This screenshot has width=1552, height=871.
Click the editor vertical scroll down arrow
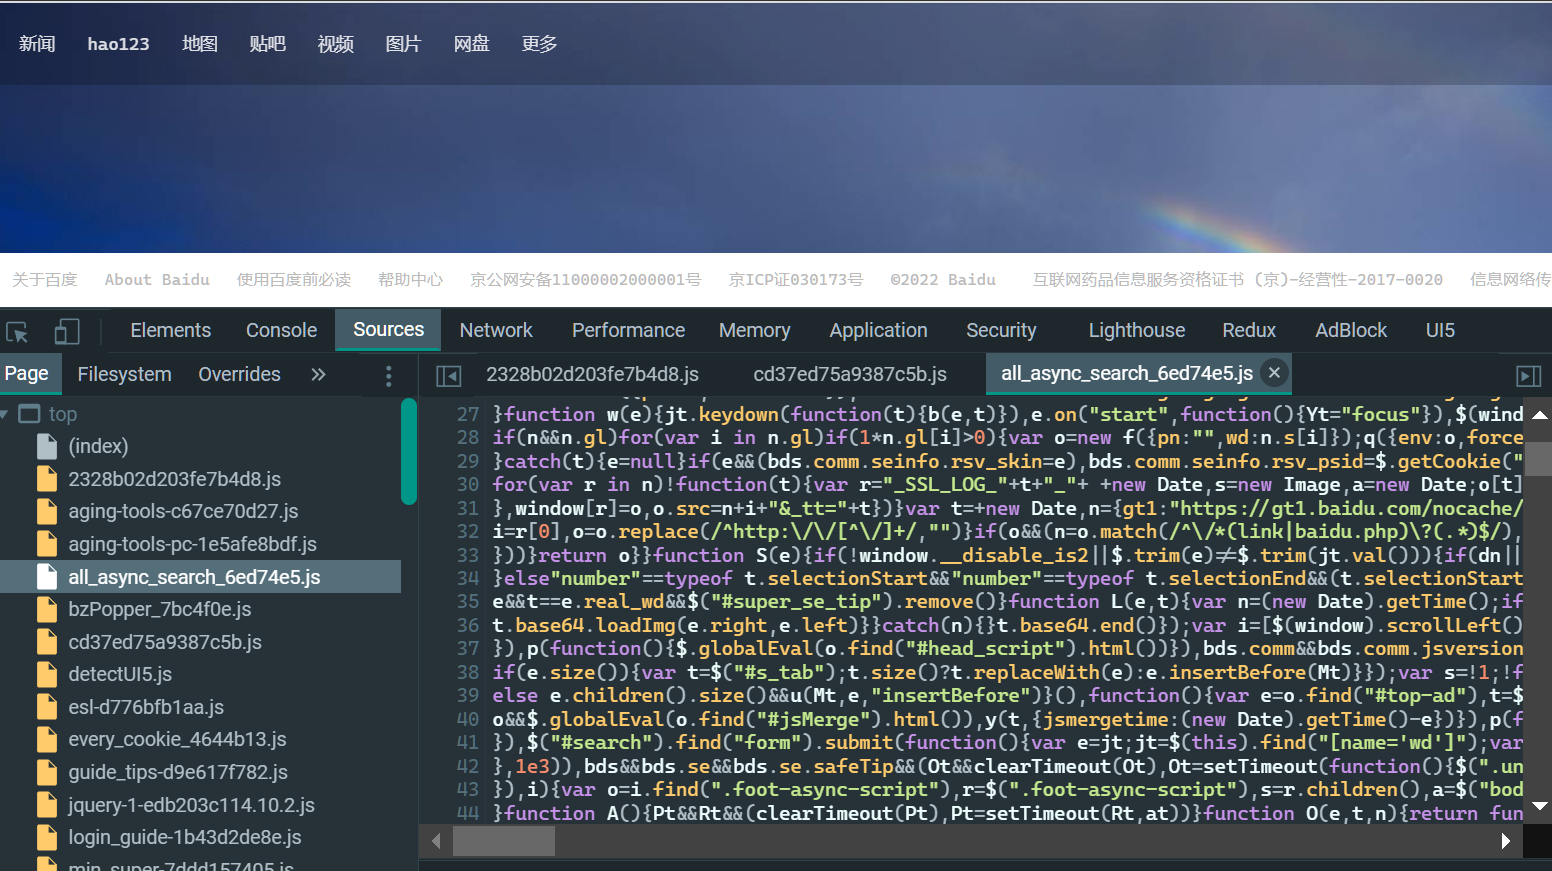click(1540, 805)
